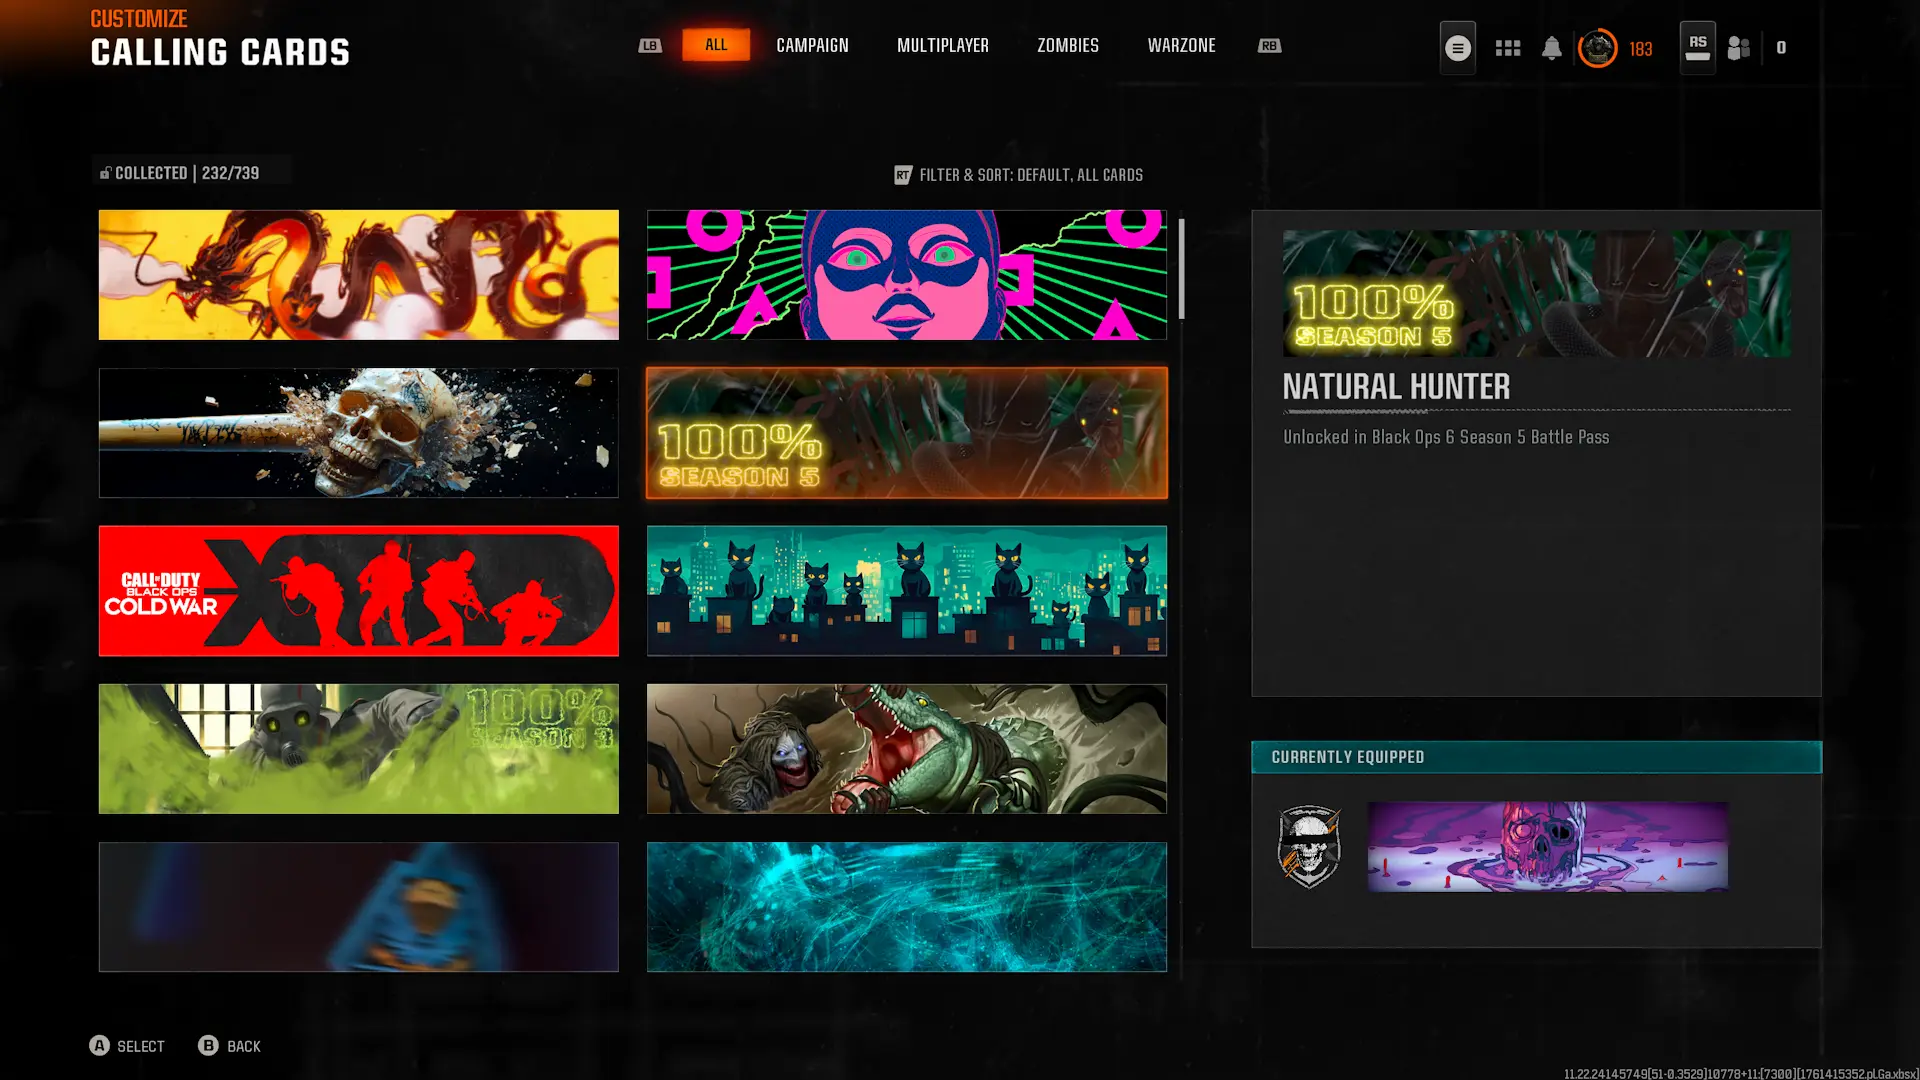This screenshot has width=1920, height=1080.
Task: Click the skull emblem in Currently Equipped
Action: coord(1309,847)
